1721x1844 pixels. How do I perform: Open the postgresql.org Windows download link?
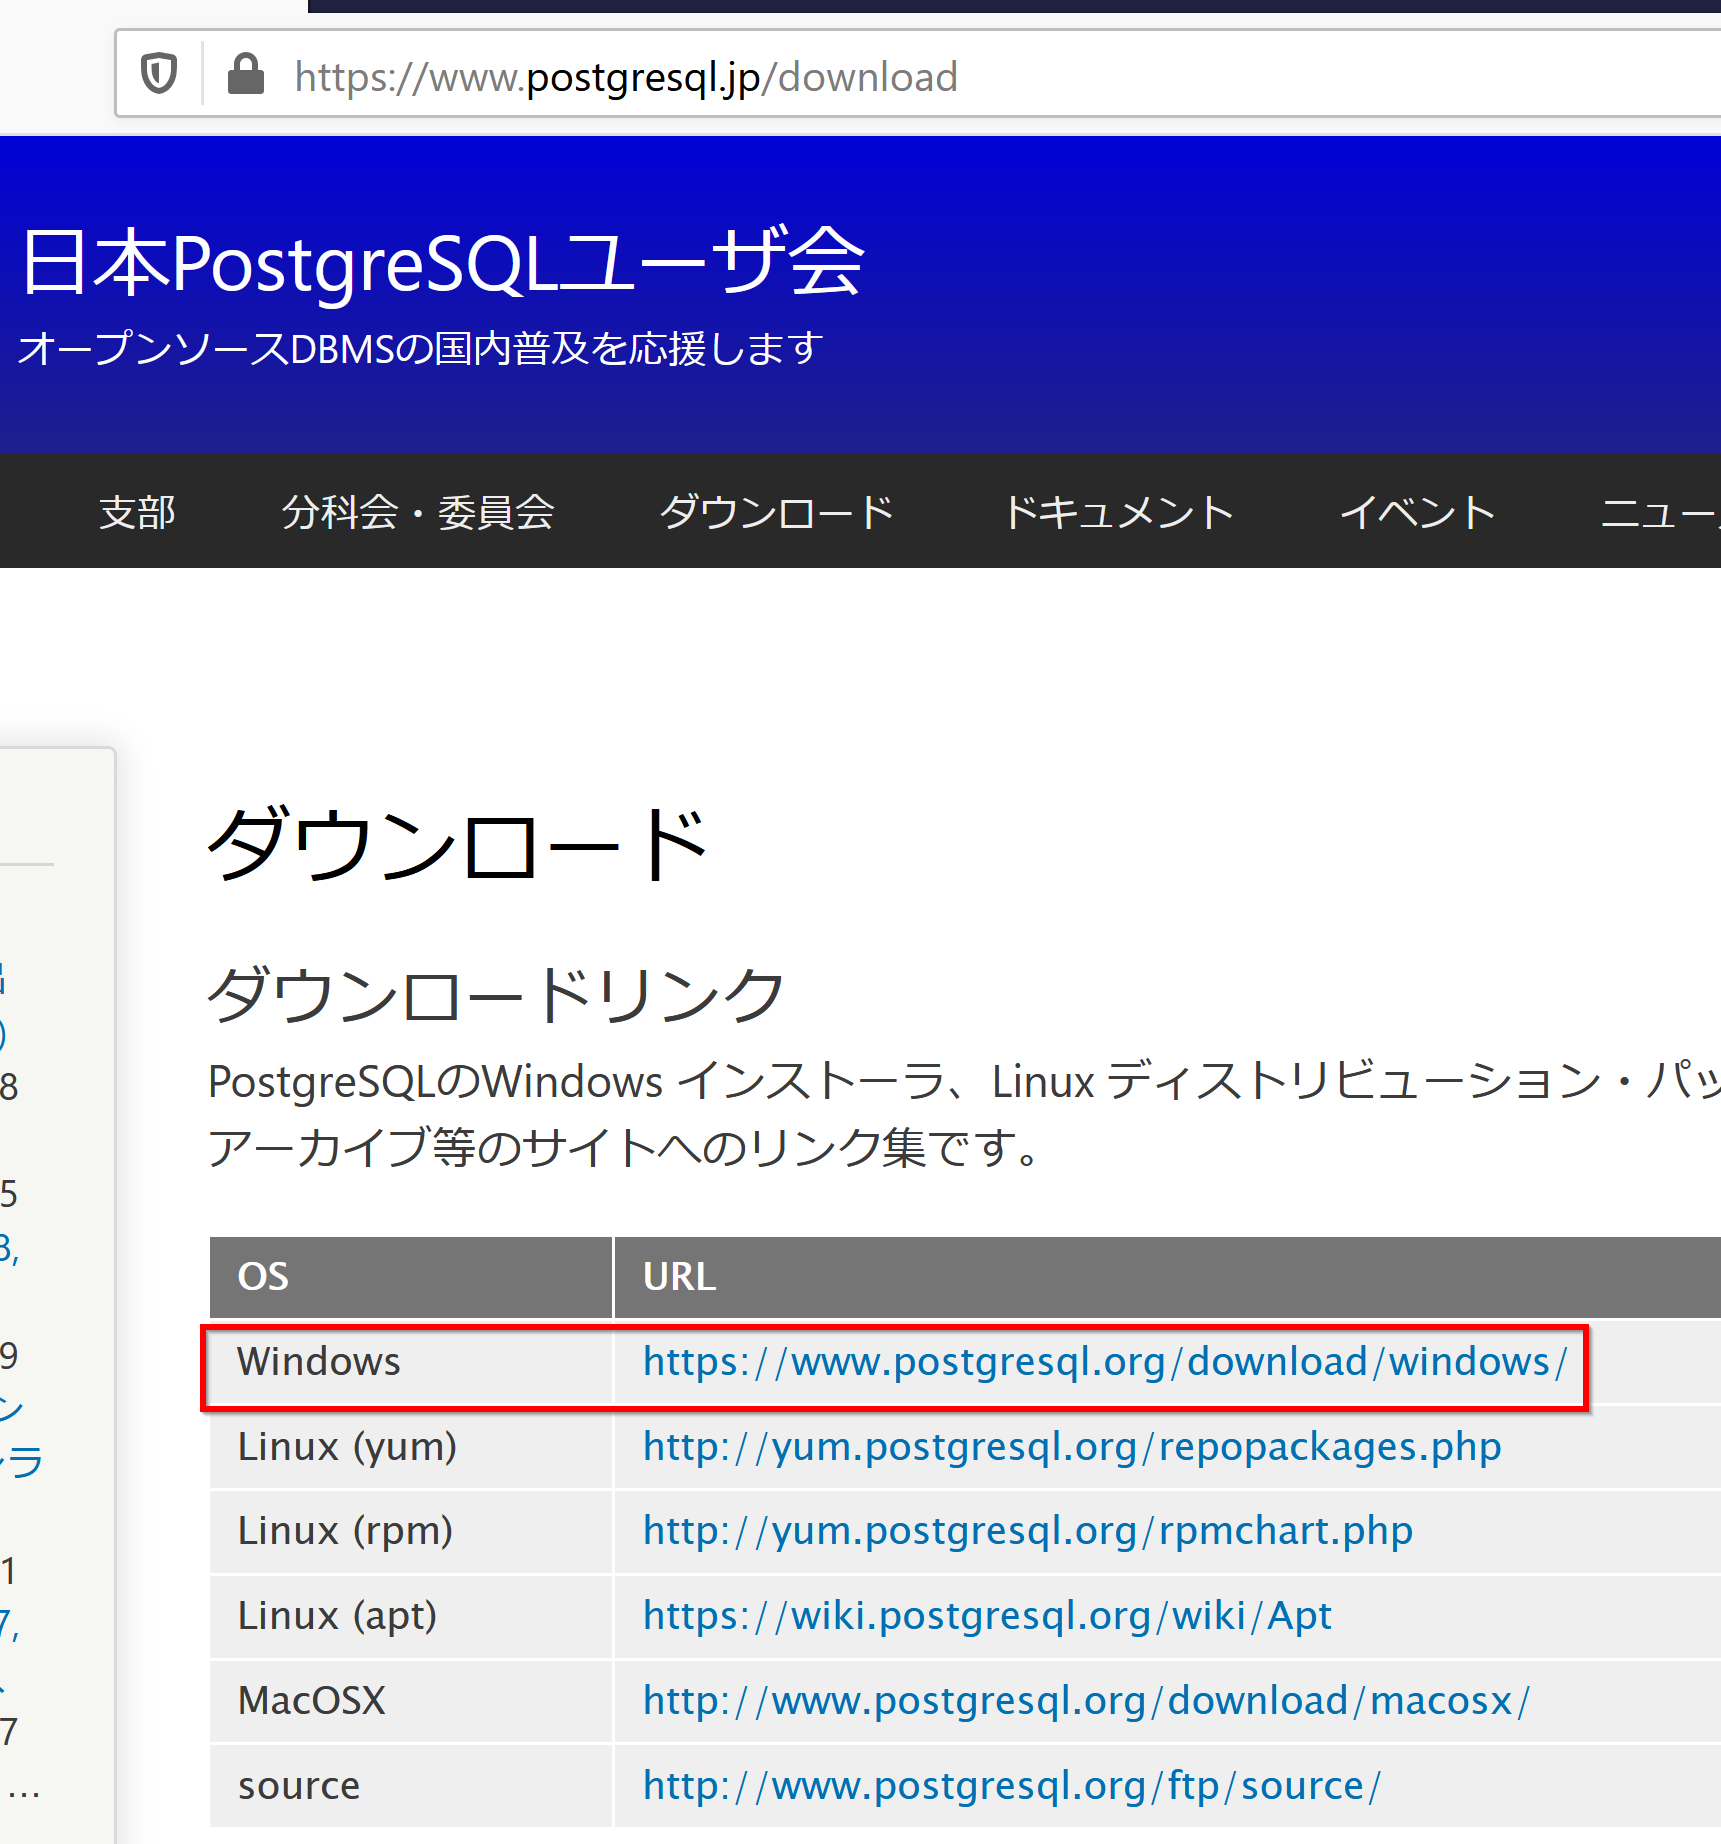[1105, 1362]
